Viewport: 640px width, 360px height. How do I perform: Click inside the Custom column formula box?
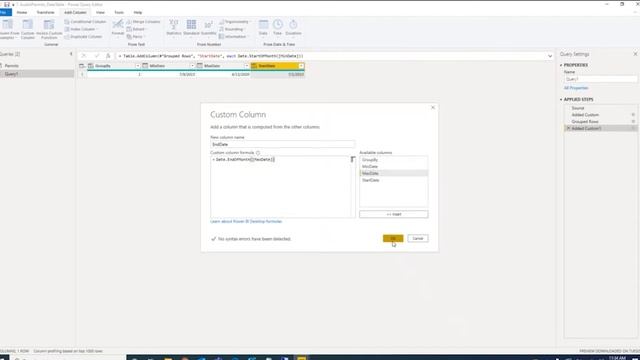(280, 187)
